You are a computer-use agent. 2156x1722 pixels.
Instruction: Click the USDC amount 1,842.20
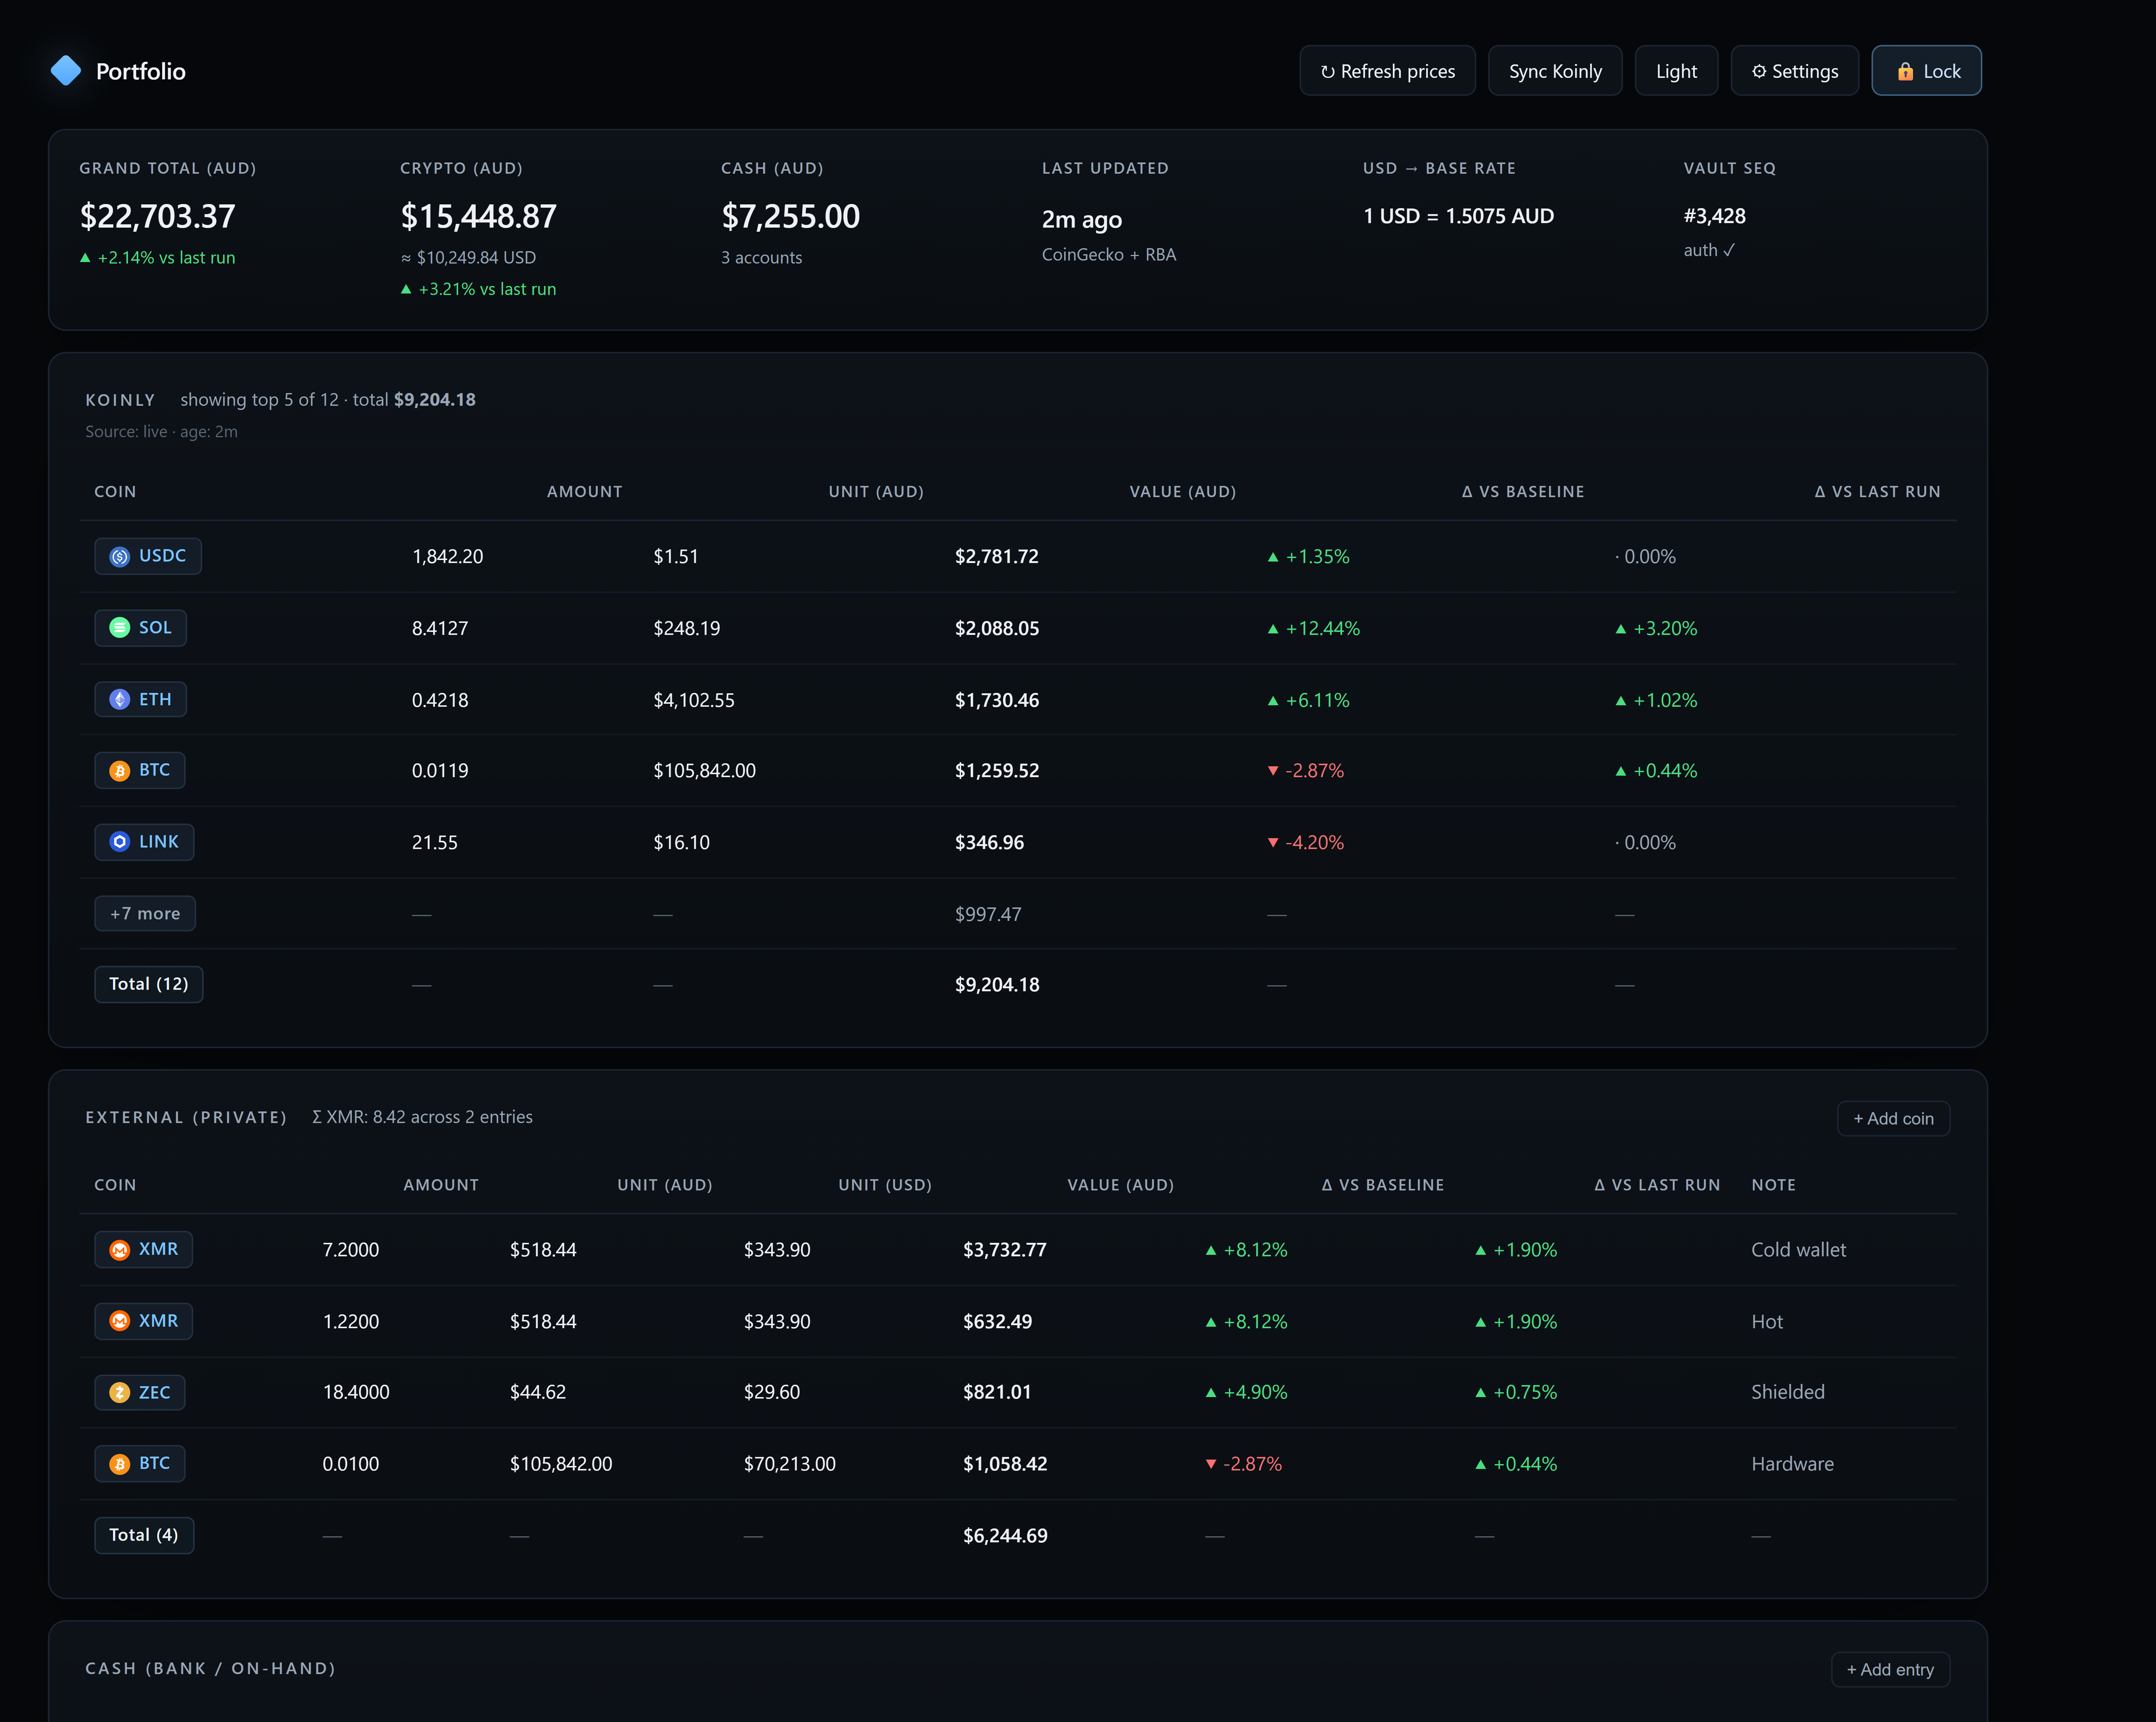click(x=448, y=557)
